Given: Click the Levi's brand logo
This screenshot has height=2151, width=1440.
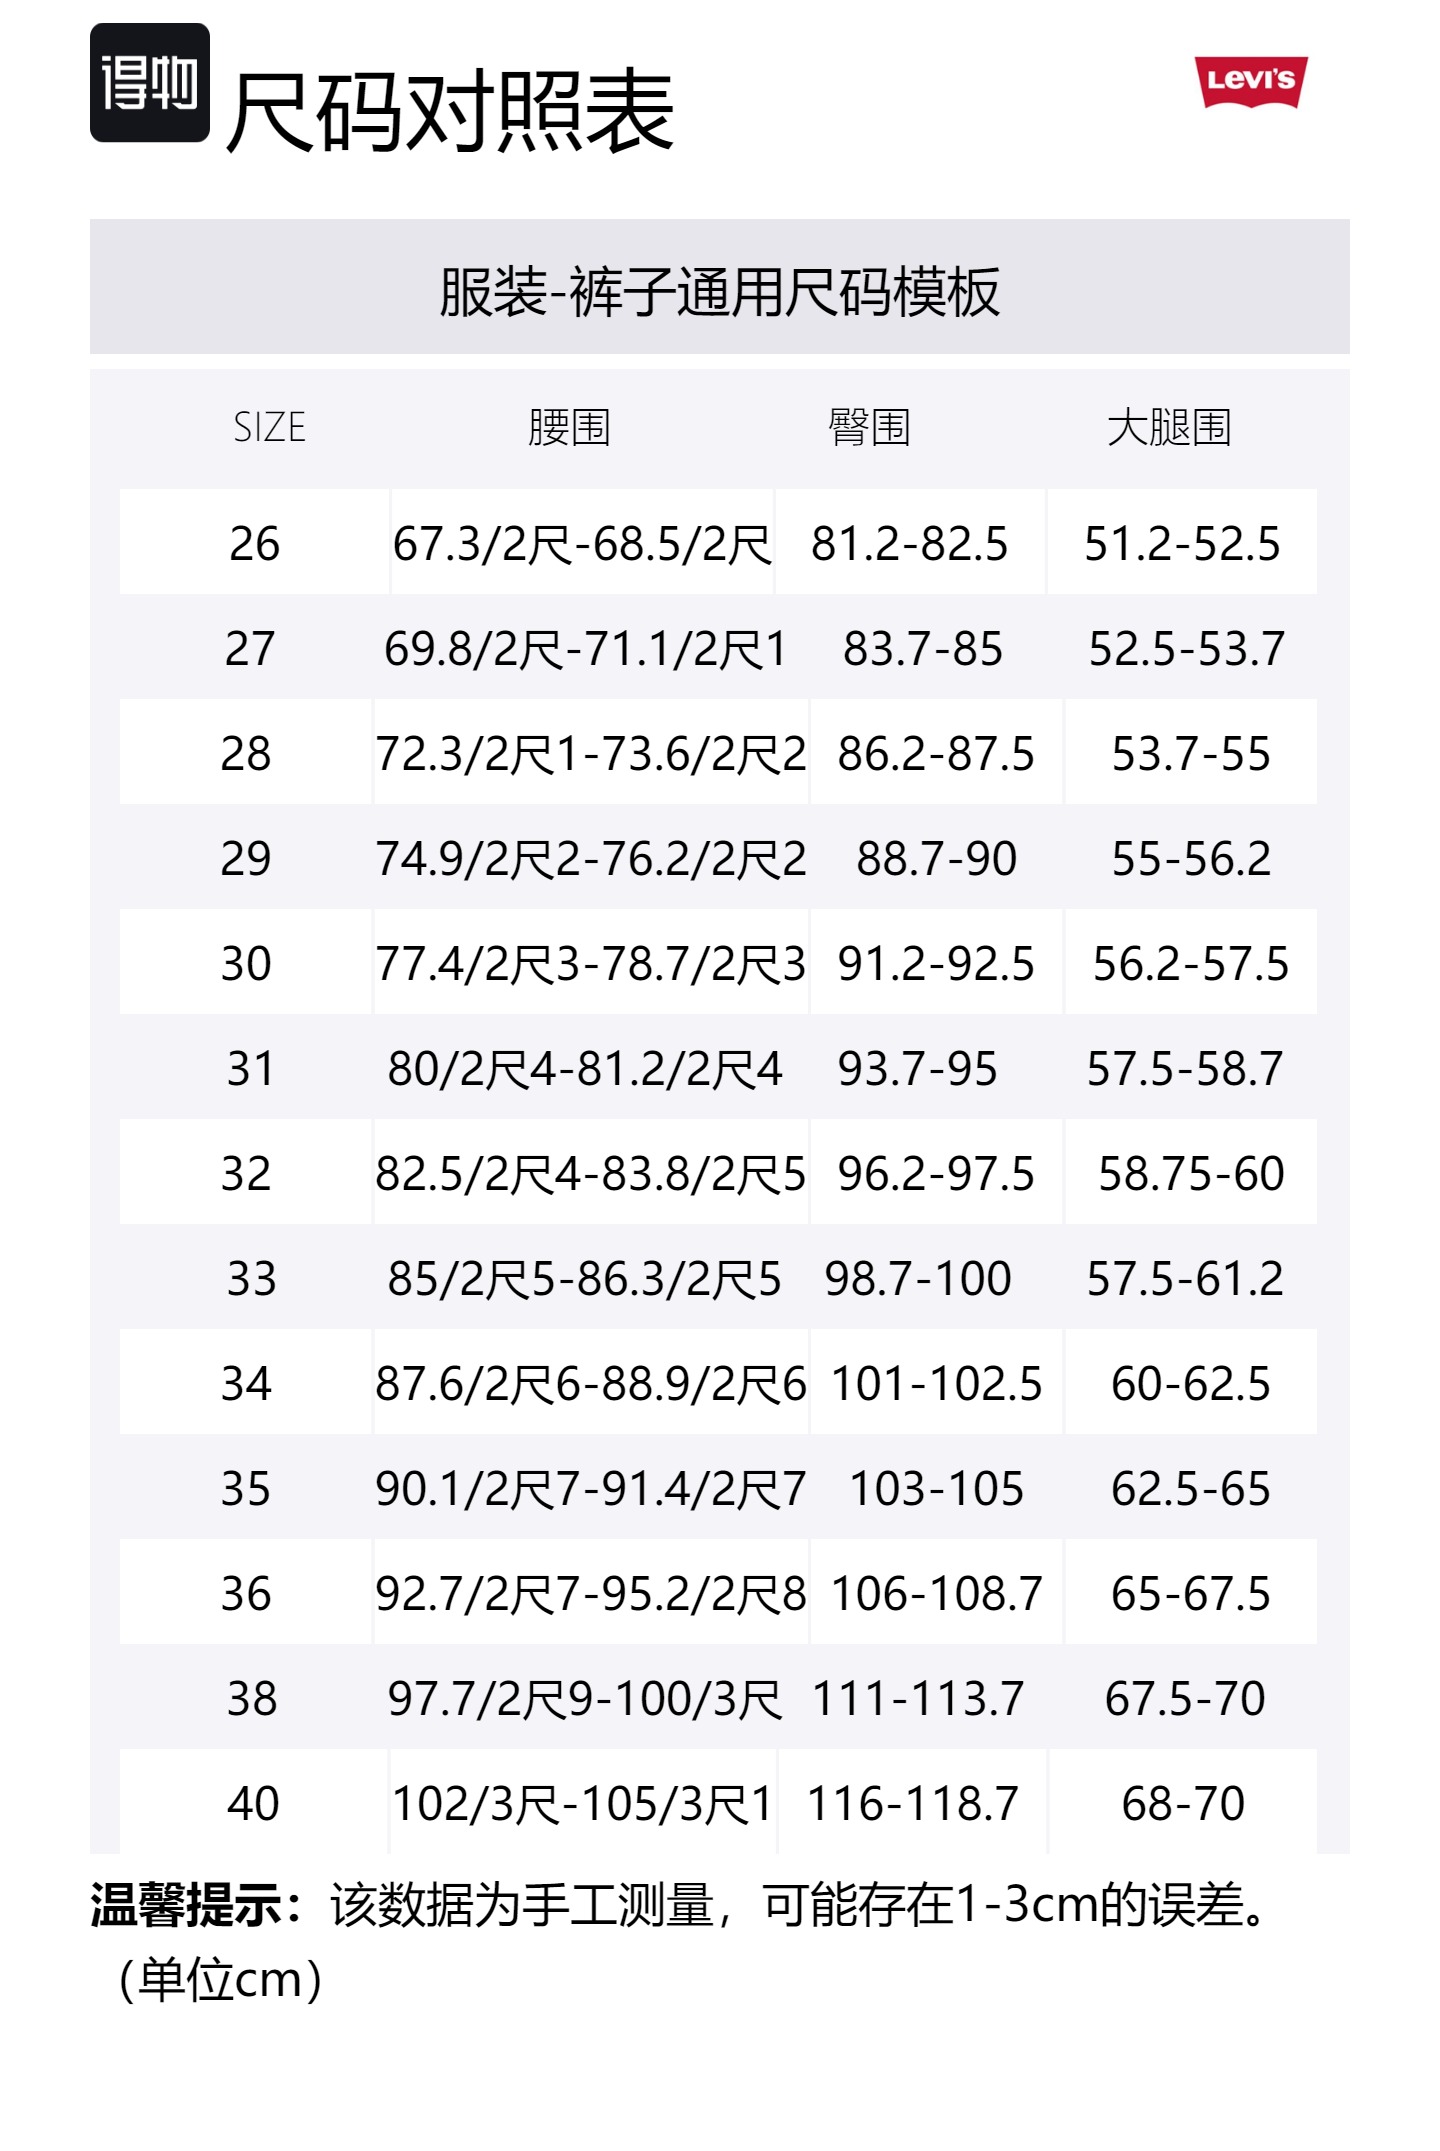Looking at the screenshot, I should pos(1250,80).
